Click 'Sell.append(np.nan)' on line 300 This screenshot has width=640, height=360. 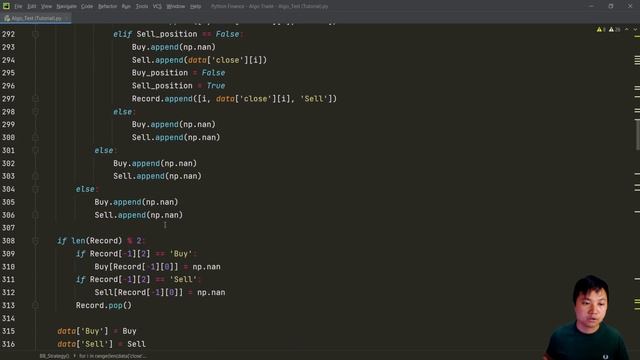(176, 138)
